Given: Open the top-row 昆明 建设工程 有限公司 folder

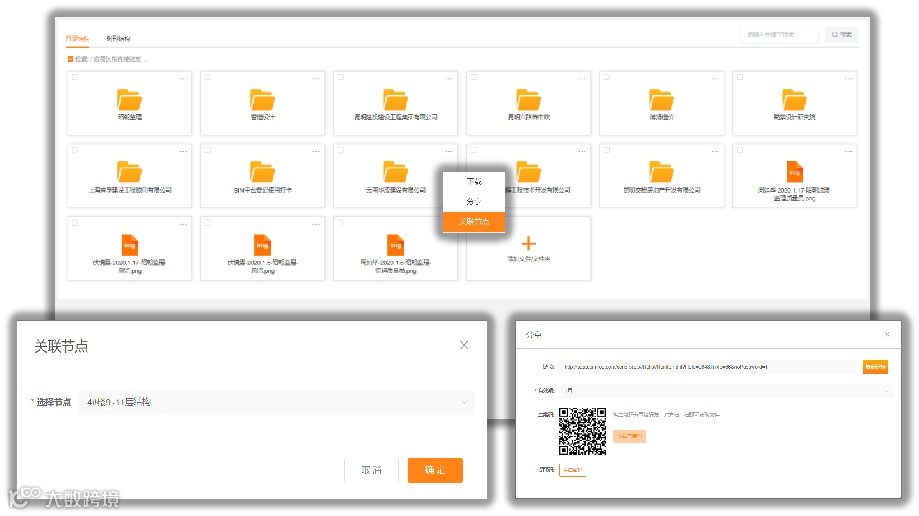Looking at the screenshot, I should click(395, 100).
